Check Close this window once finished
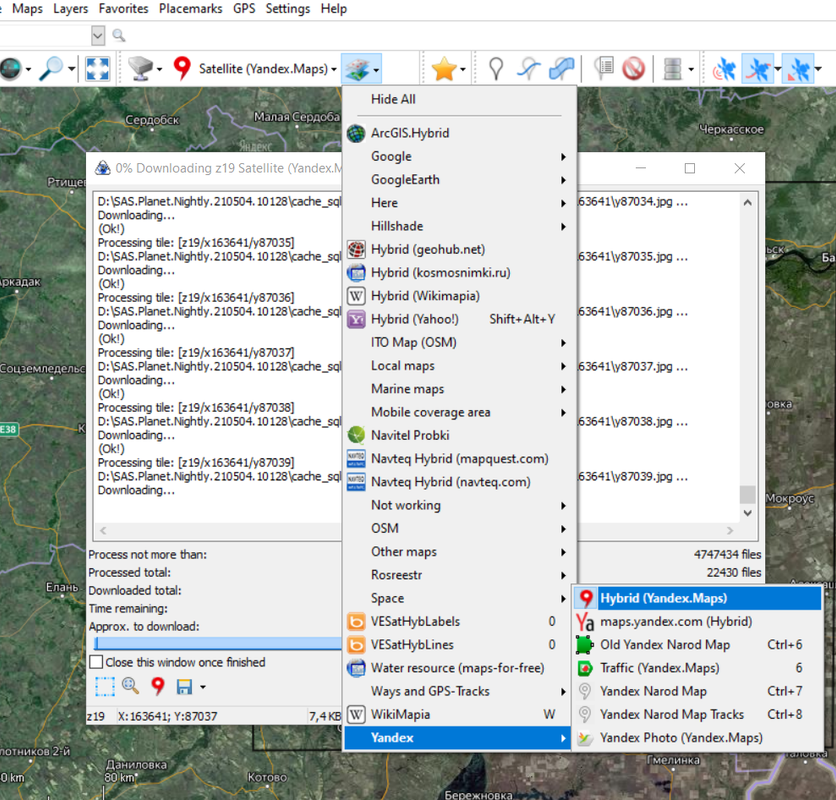 click(97, 662)
